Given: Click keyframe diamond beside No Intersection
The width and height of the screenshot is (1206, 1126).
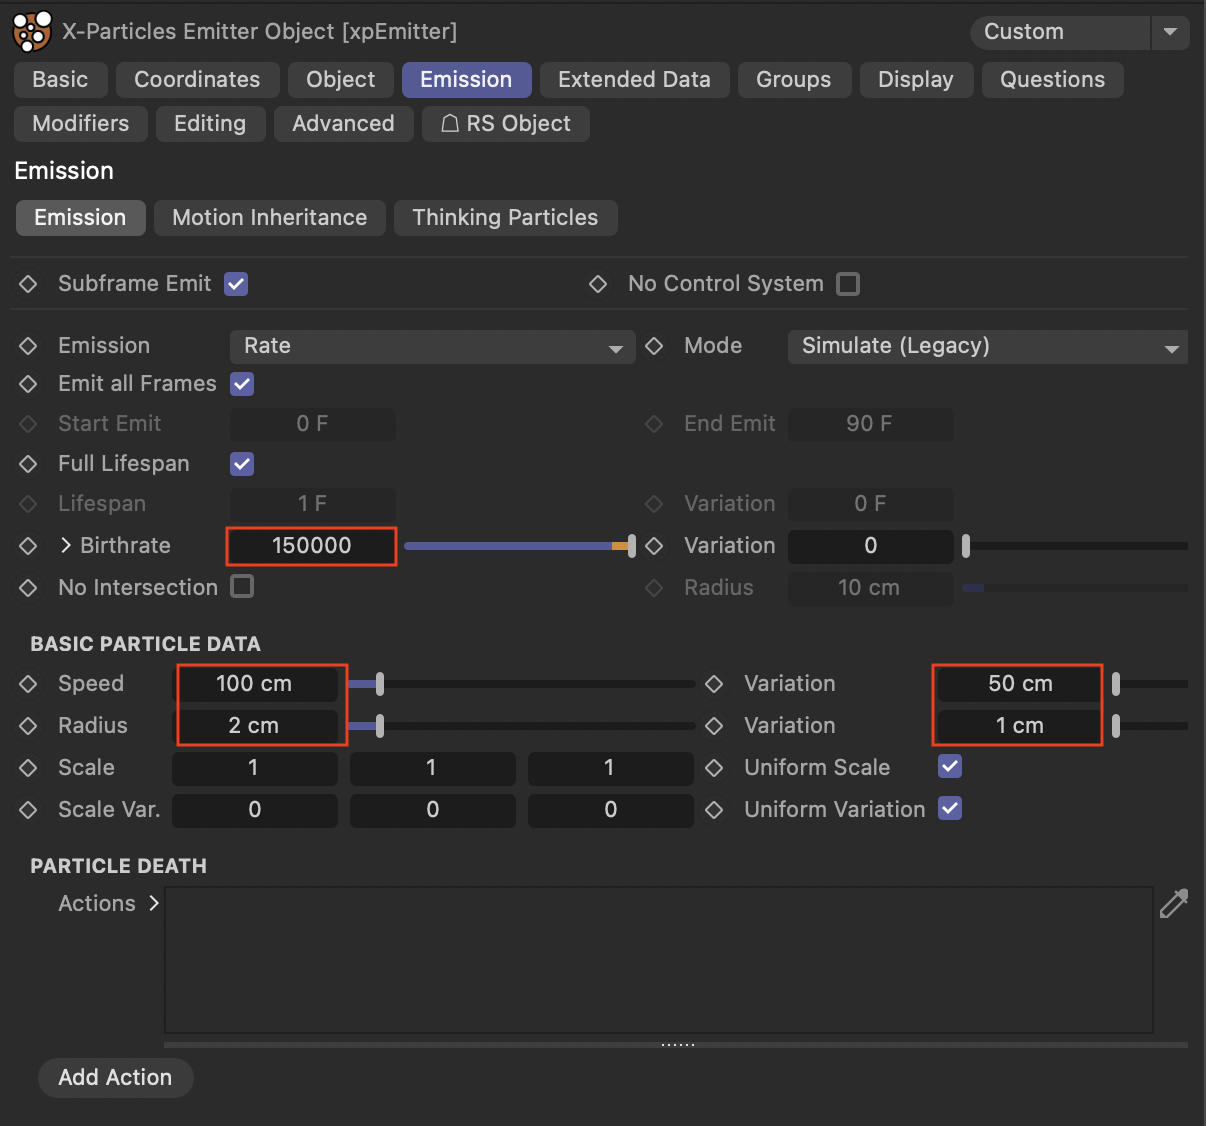Looking at the screenshot, I should (28, 588).
